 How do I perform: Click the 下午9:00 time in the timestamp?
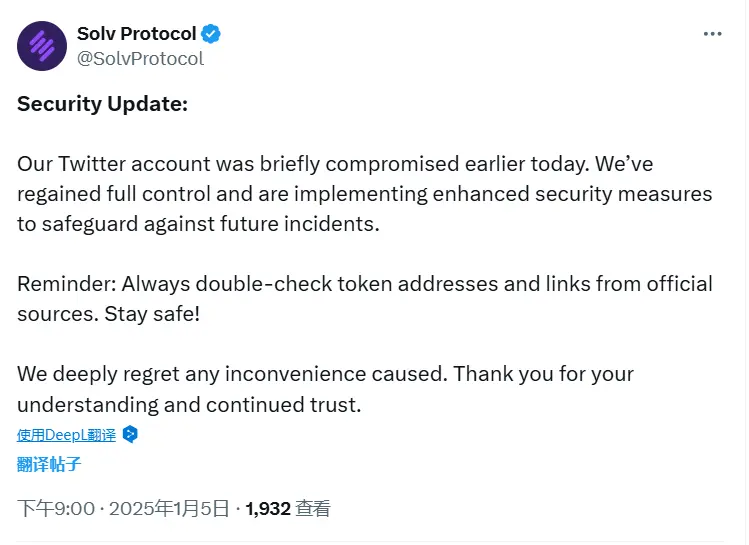56,509
